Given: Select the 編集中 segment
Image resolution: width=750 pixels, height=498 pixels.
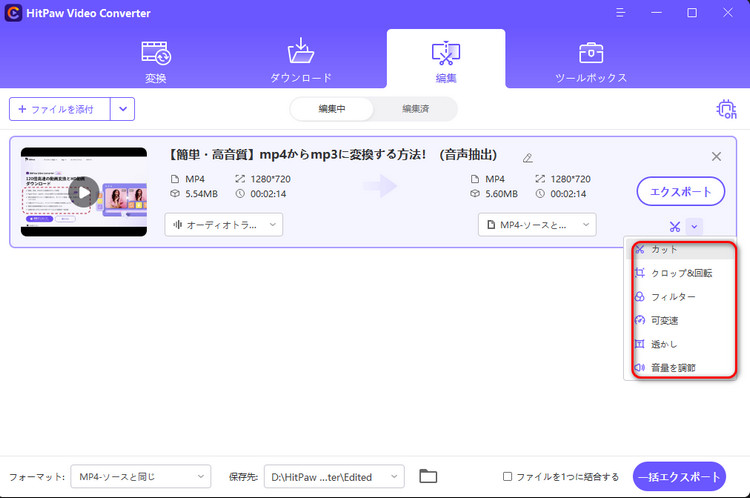Looking at the screenshot, I should (332, 109).
